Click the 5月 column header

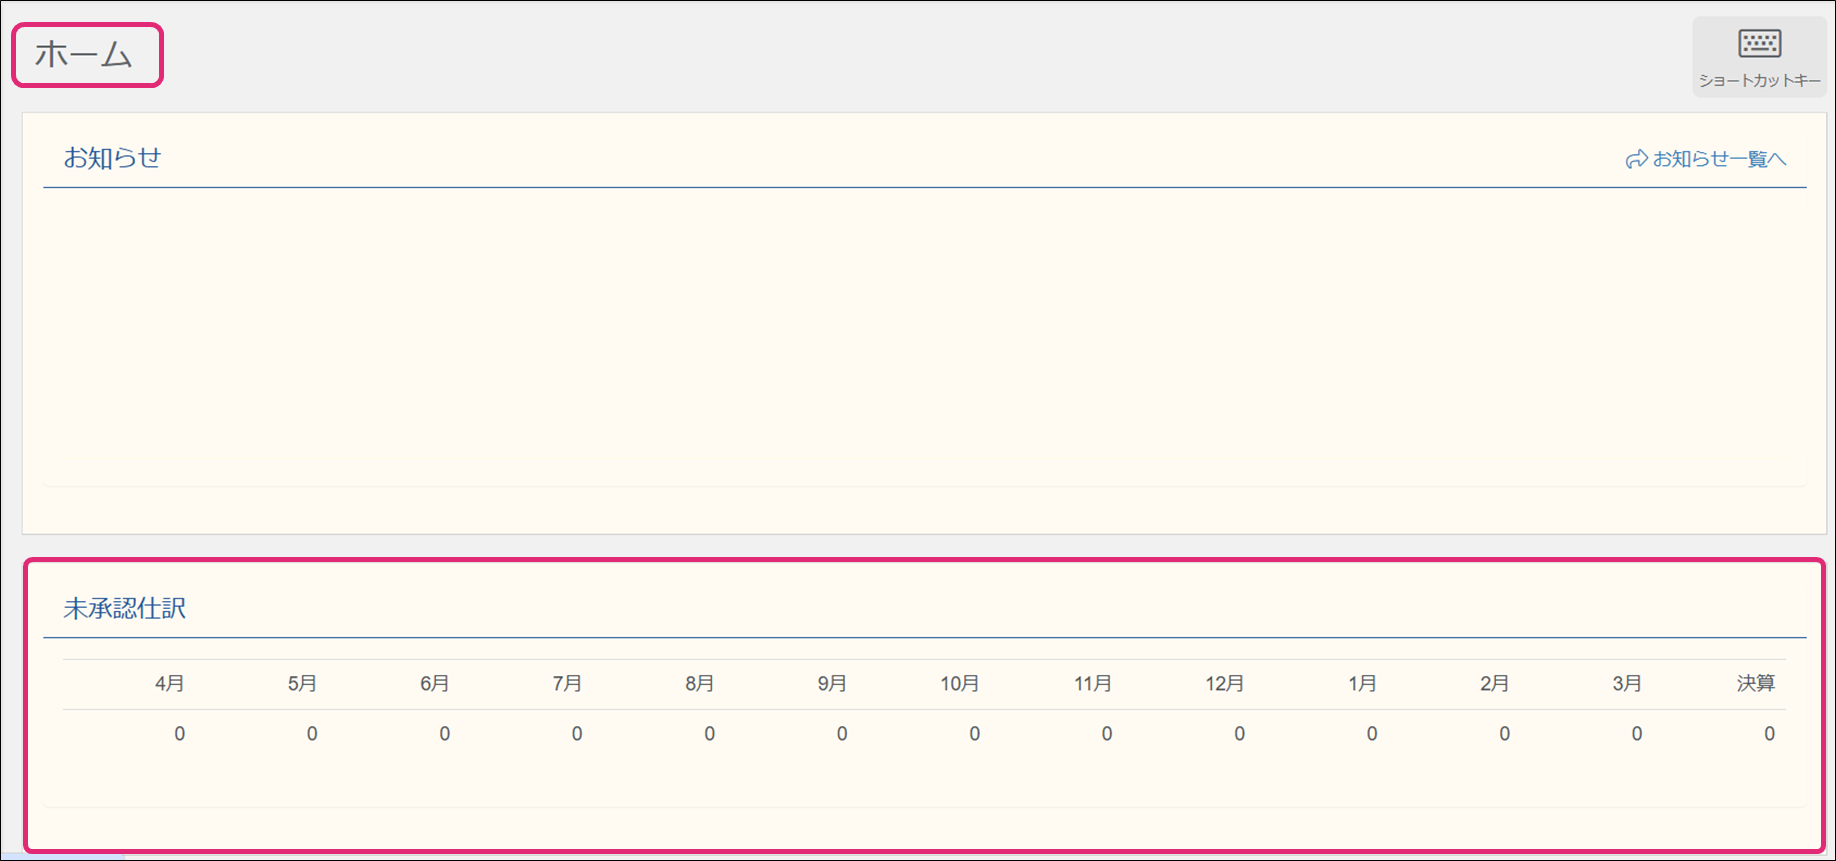[302, 683]
